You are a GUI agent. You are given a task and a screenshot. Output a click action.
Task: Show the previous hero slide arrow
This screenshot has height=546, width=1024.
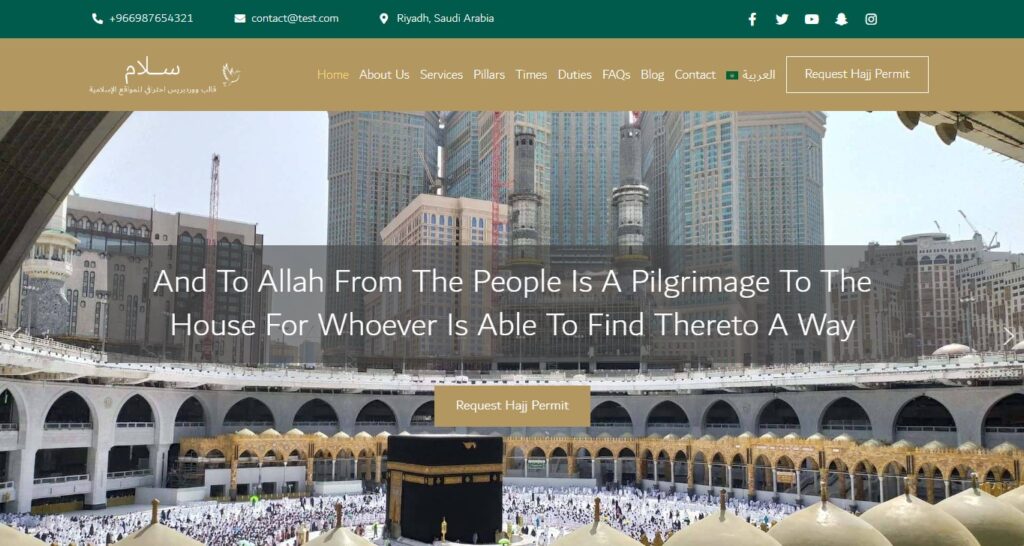(14, 336)
